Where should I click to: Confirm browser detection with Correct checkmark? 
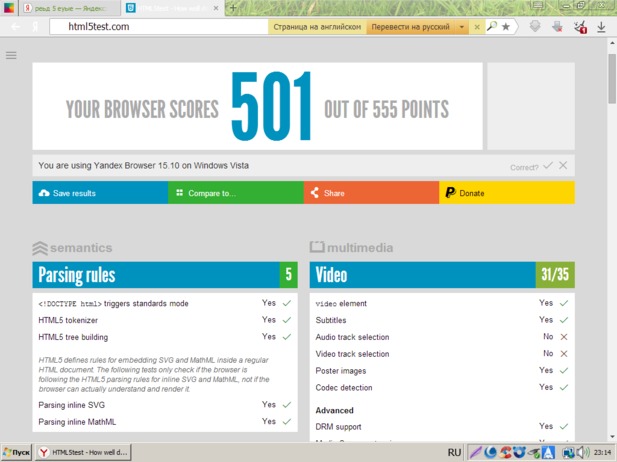point(548,166)
